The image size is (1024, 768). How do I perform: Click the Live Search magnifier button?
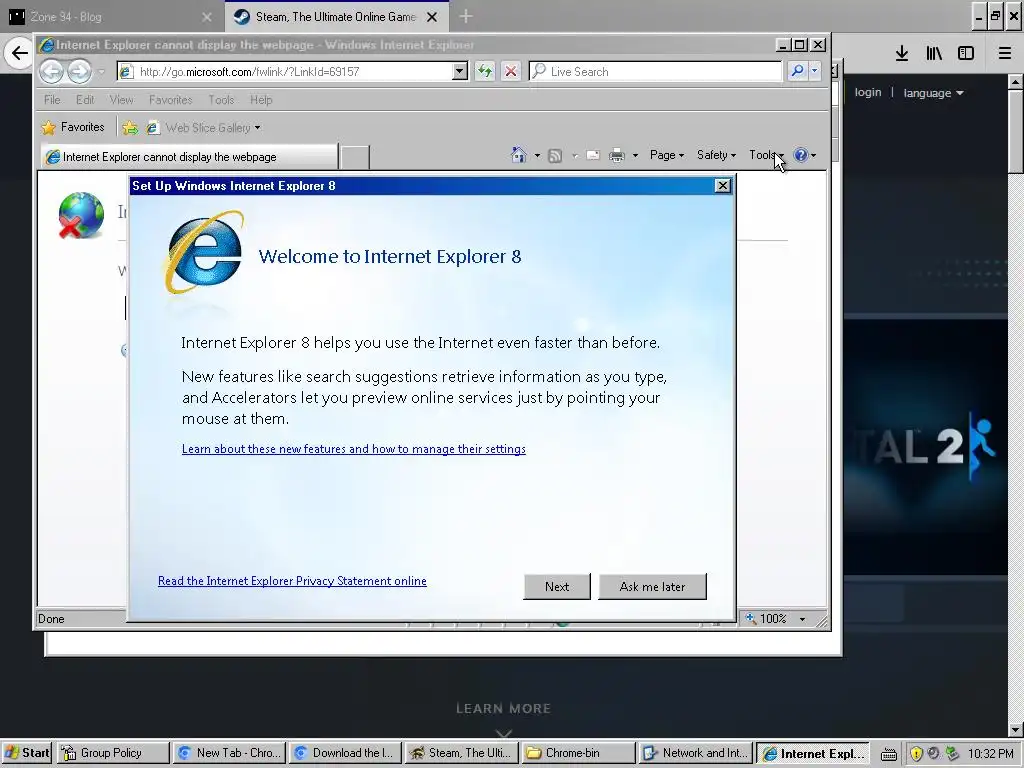click(797, 71)
